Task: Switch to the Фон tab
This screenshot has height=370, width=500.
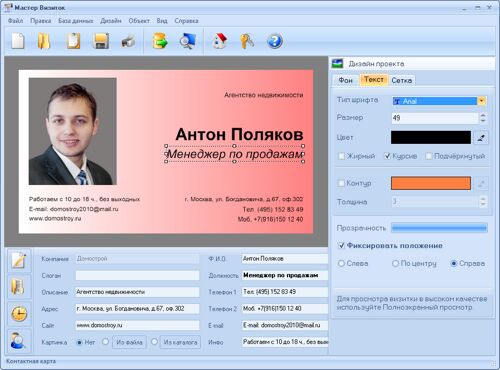Action: [345, 80]
